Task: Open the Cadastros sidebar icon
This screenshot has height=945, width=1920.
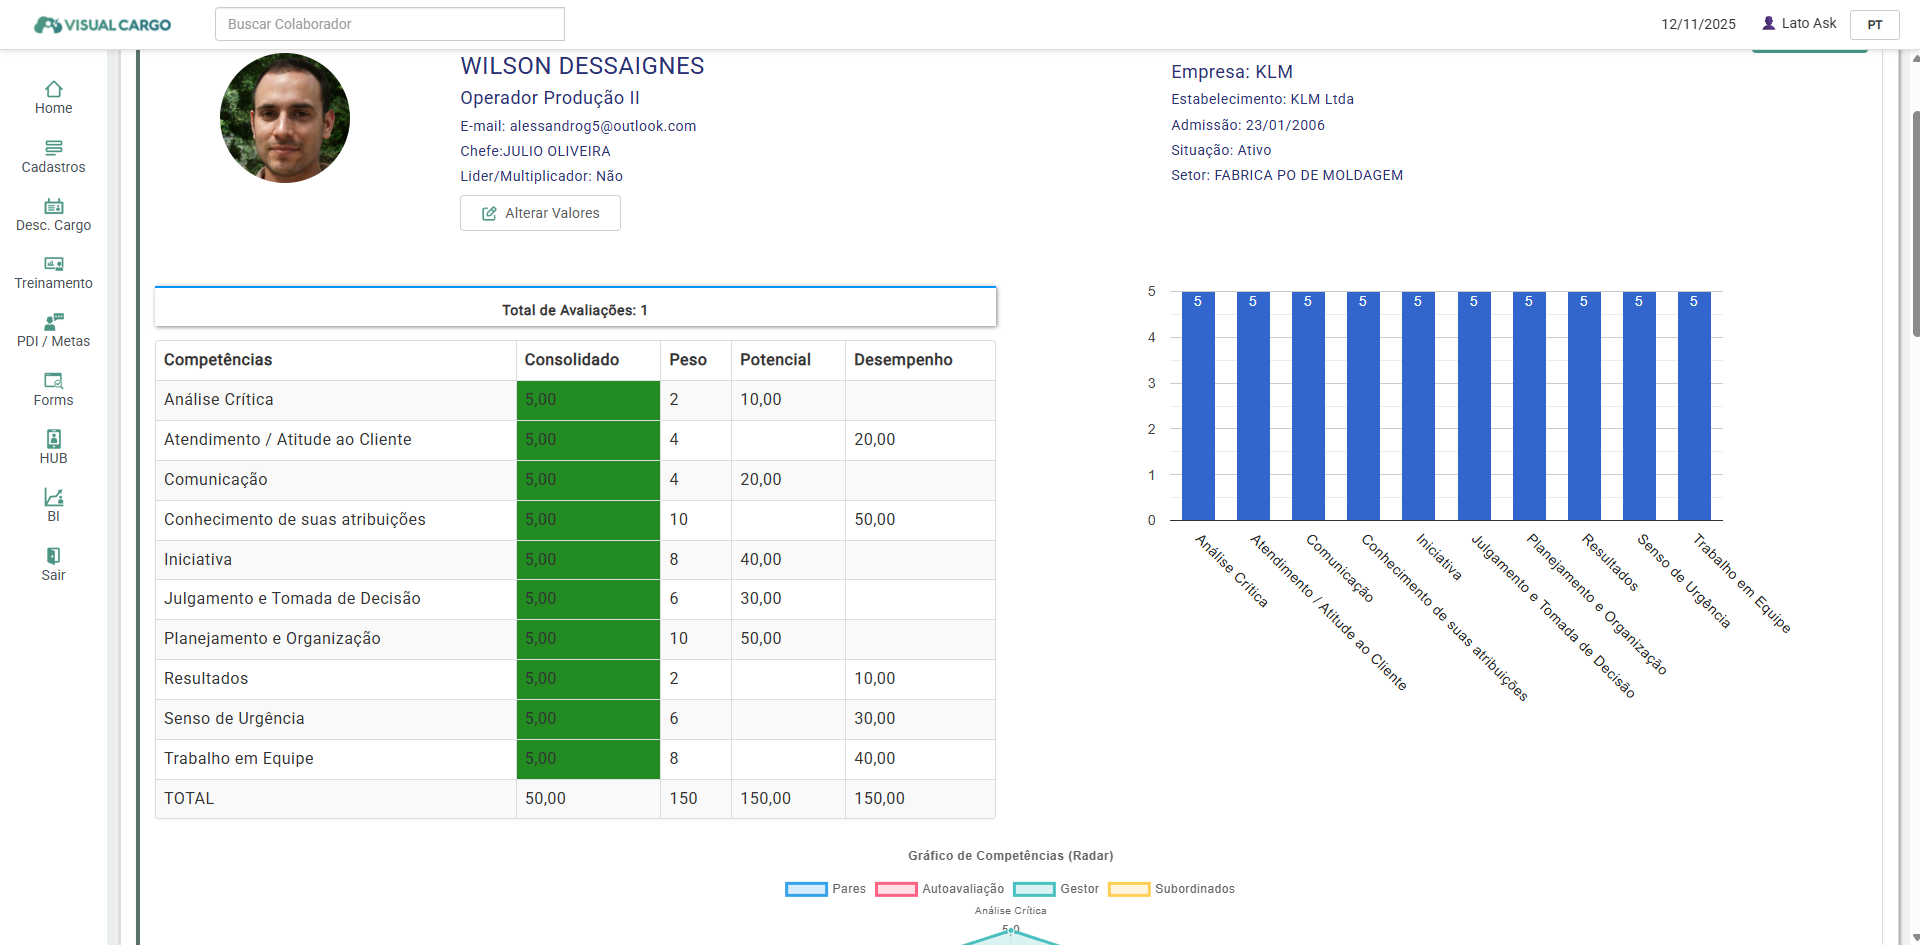Action: click(x=54, y=148)
